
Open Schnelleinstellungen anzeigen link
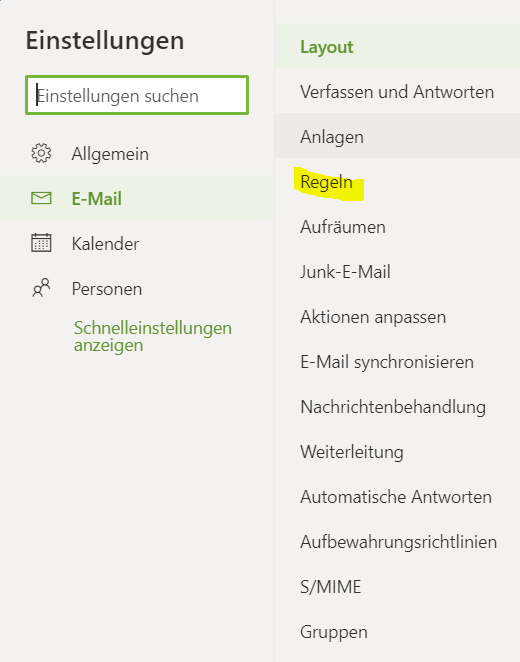pos(153,336)
